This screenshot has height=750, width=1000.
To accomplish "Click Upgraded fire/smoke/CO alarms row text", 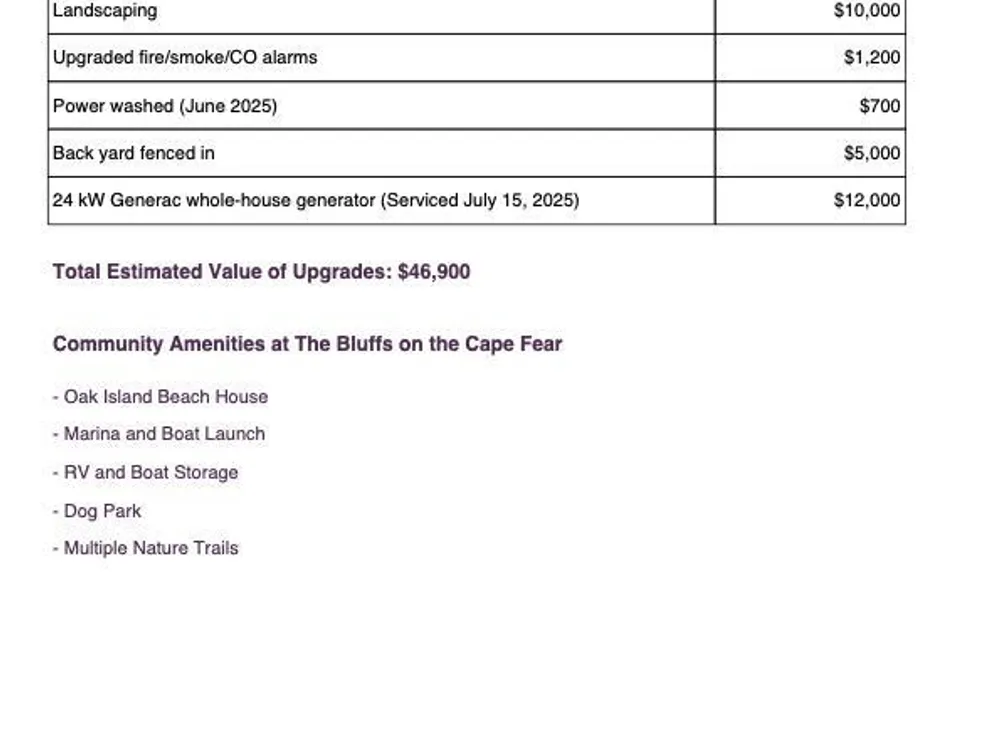I will 185,57.
